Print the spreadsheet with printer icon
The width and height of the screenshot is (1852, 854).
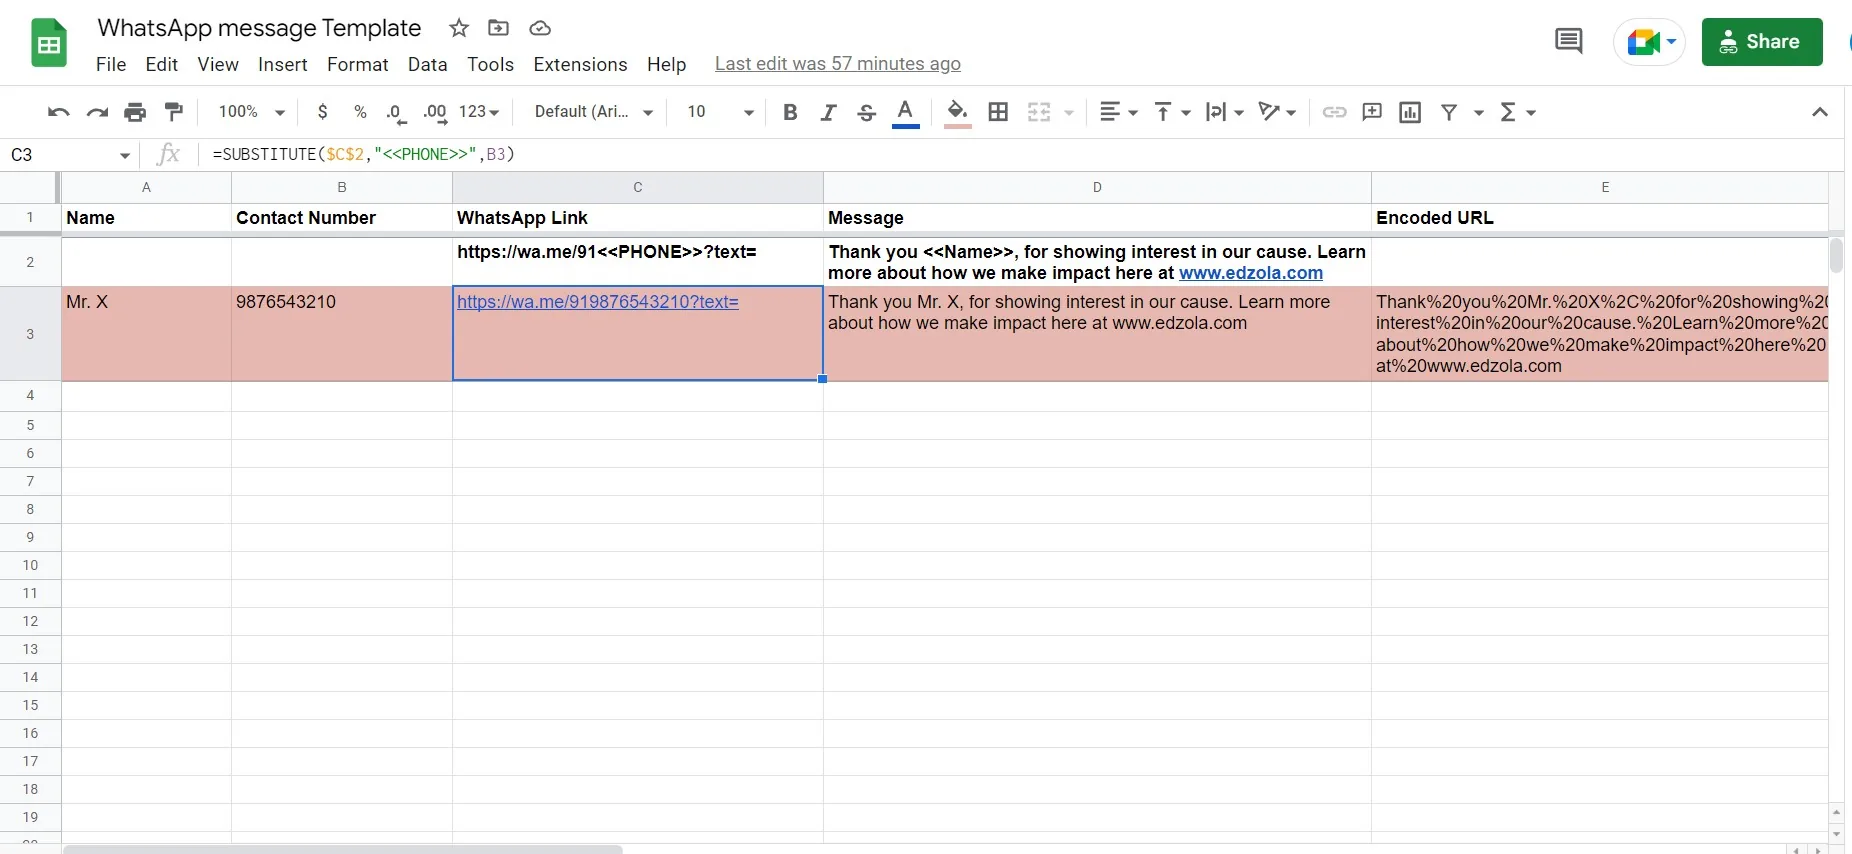(x=135, y=112)
